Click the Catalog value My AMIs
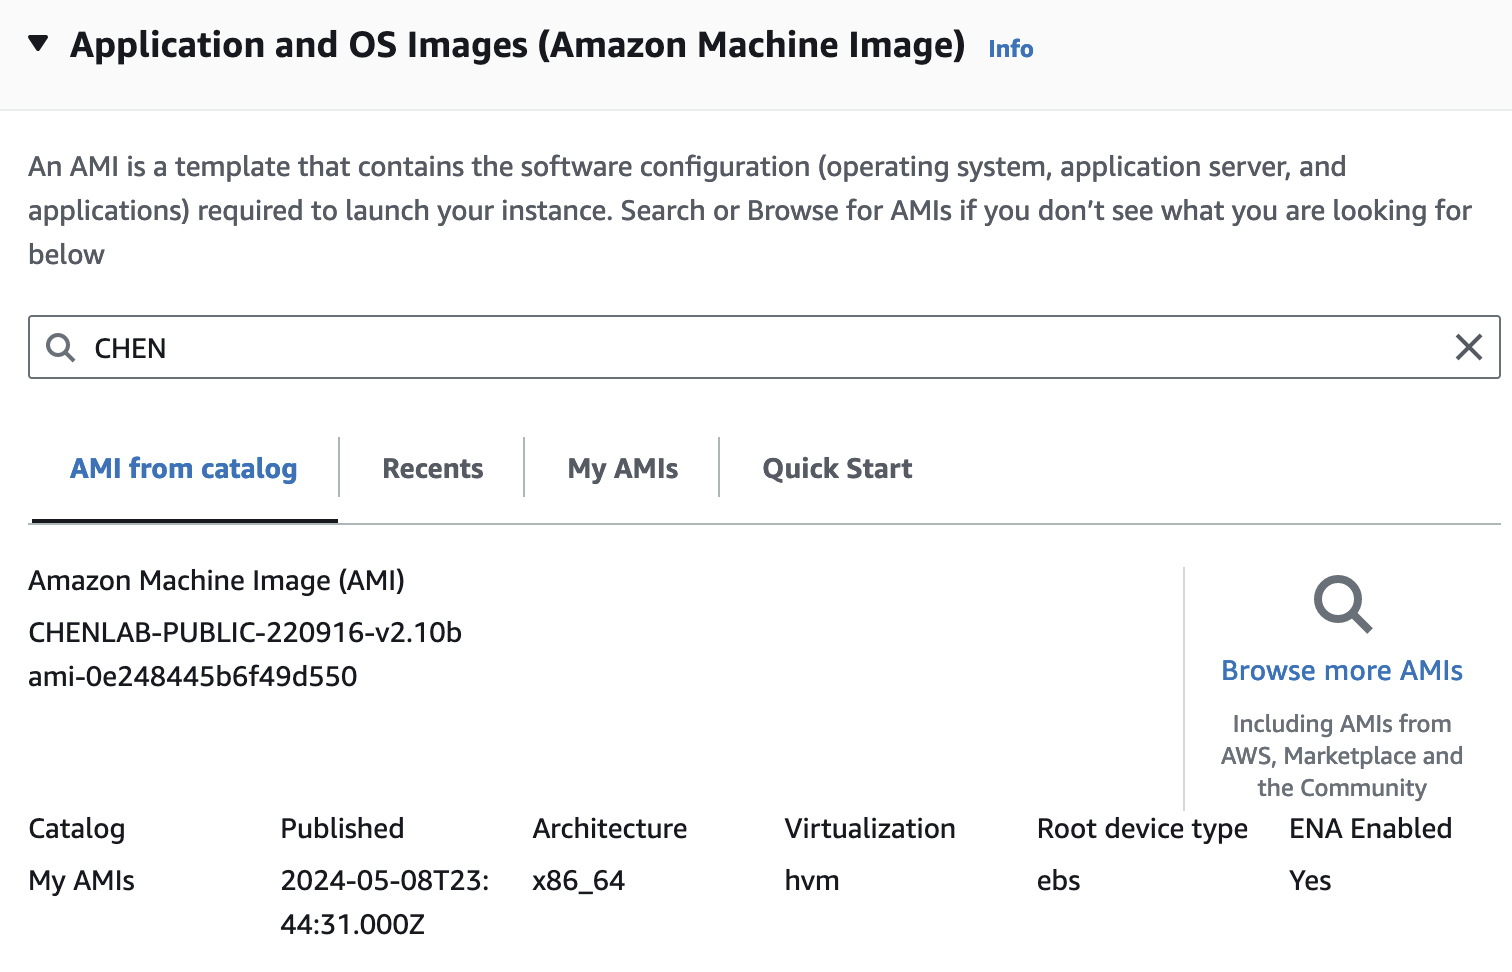 81,880
